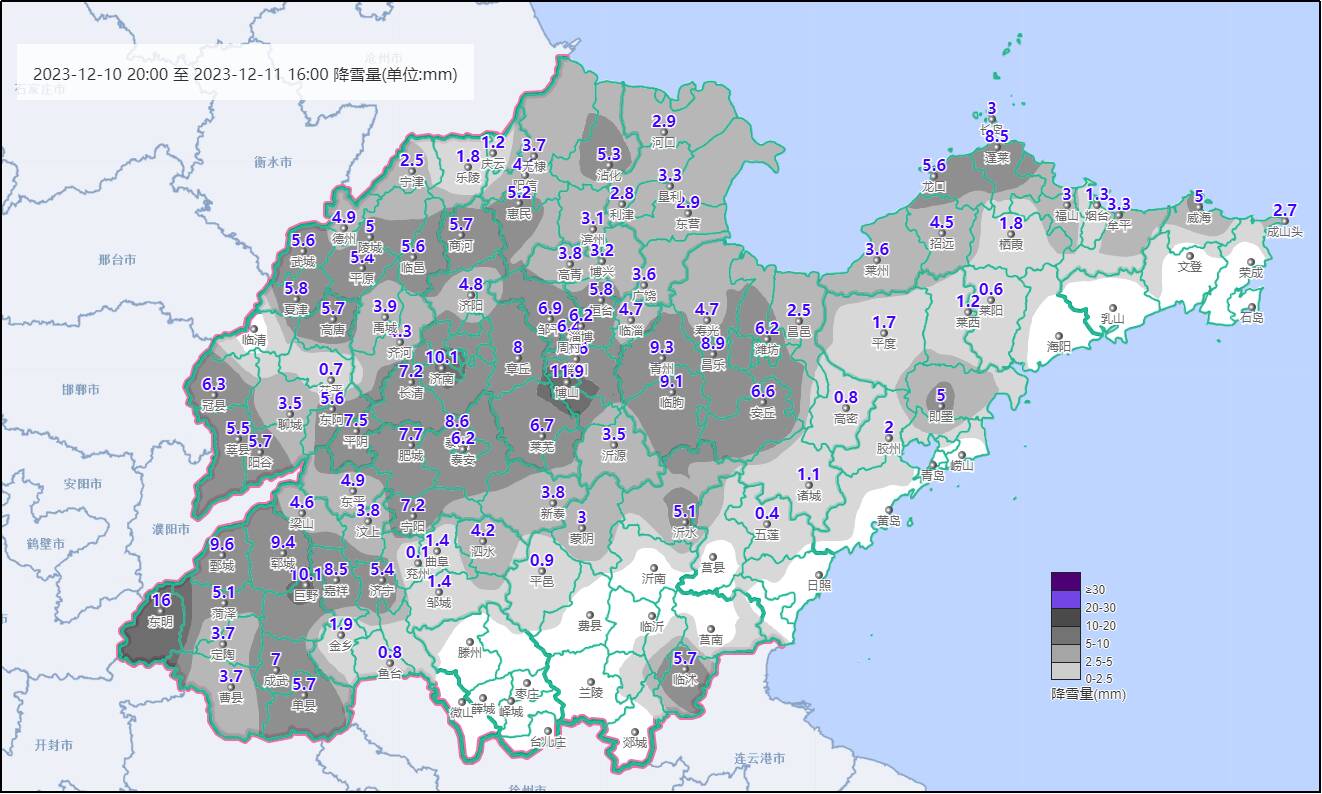Click the 泰安 station dot

tap(462, 448)
